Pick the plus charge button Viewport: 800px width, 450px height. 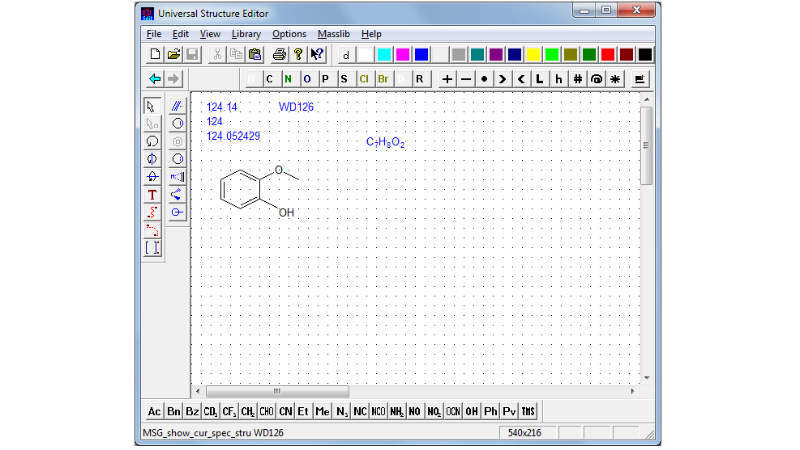447,78
